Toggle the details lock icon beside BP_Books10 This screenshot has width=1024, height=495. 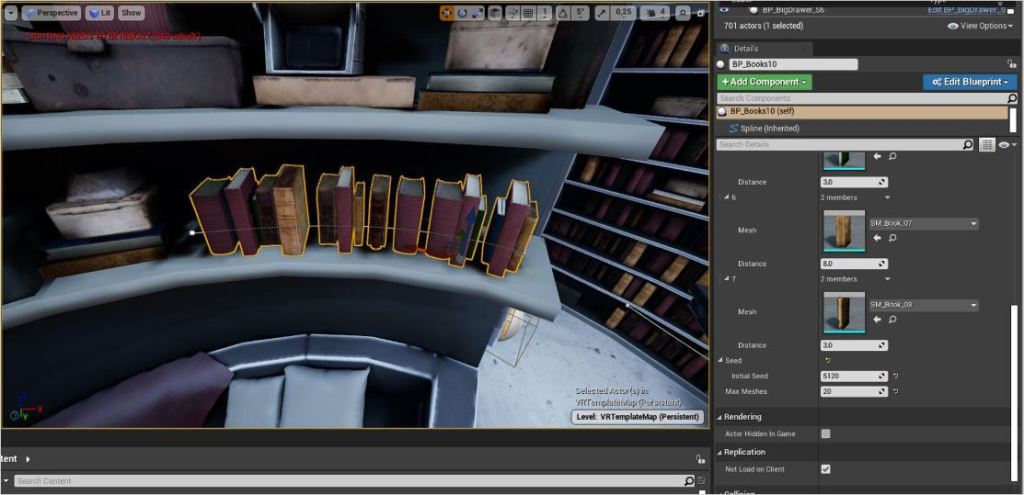[x=1012, y=63]
